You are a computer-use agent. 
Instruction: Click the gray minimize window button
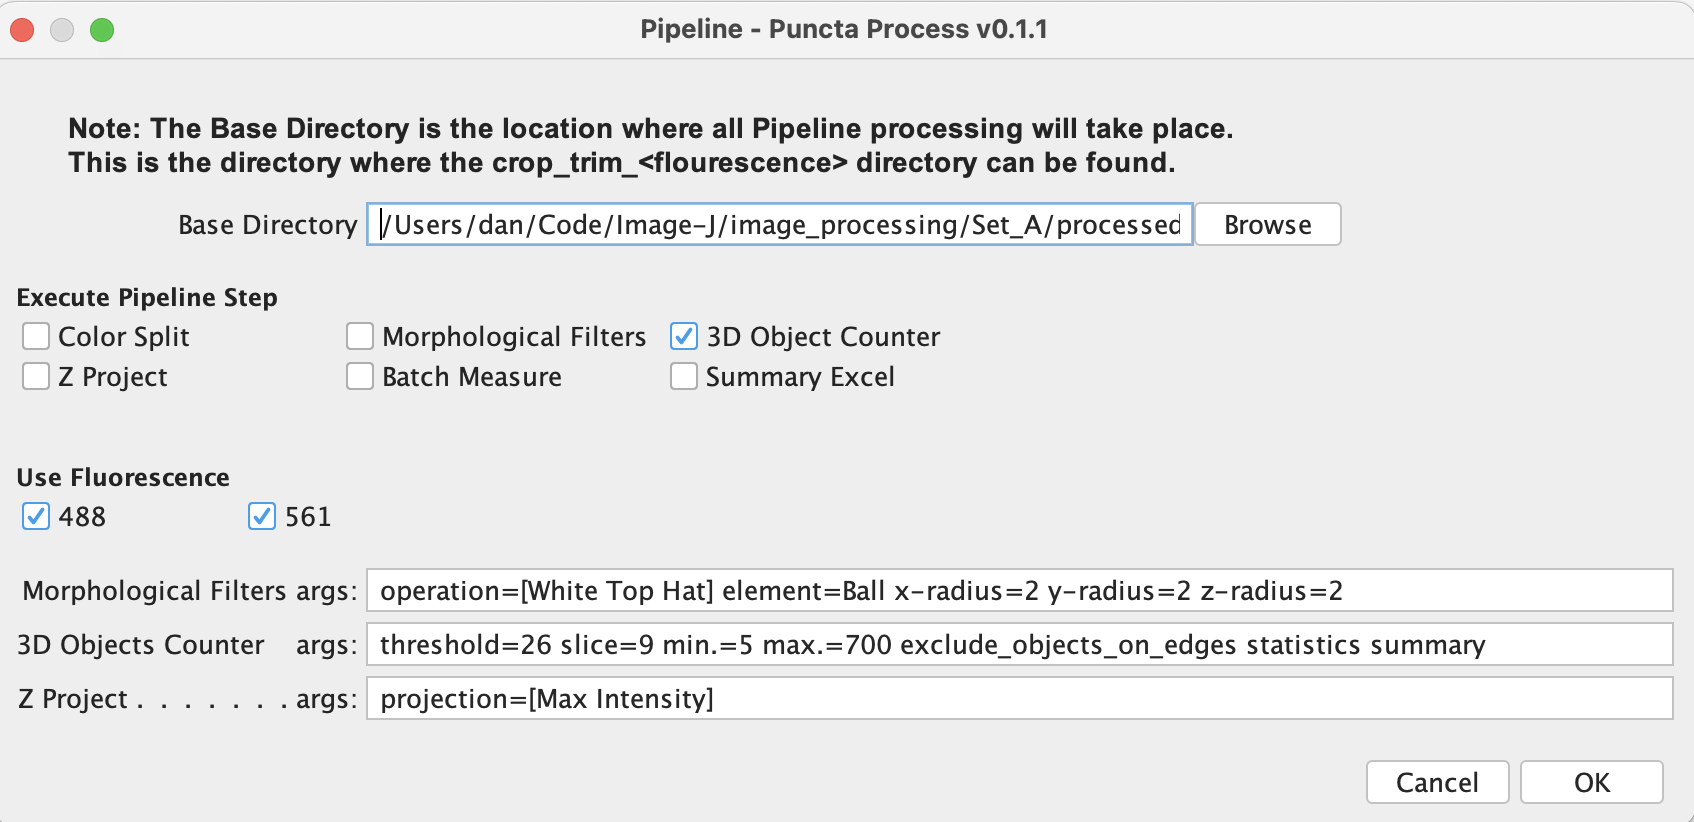click(62, 30)
